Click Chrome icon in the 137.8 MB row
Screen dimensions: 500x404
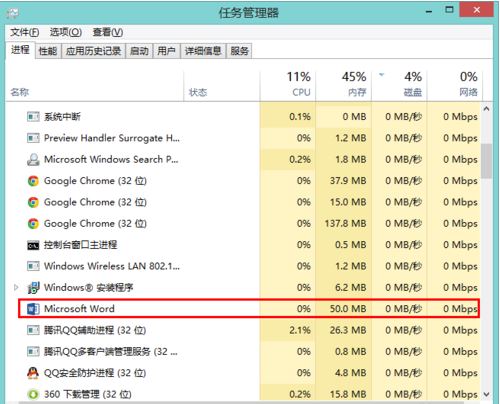pyautogui.click(x=33, y=224)
